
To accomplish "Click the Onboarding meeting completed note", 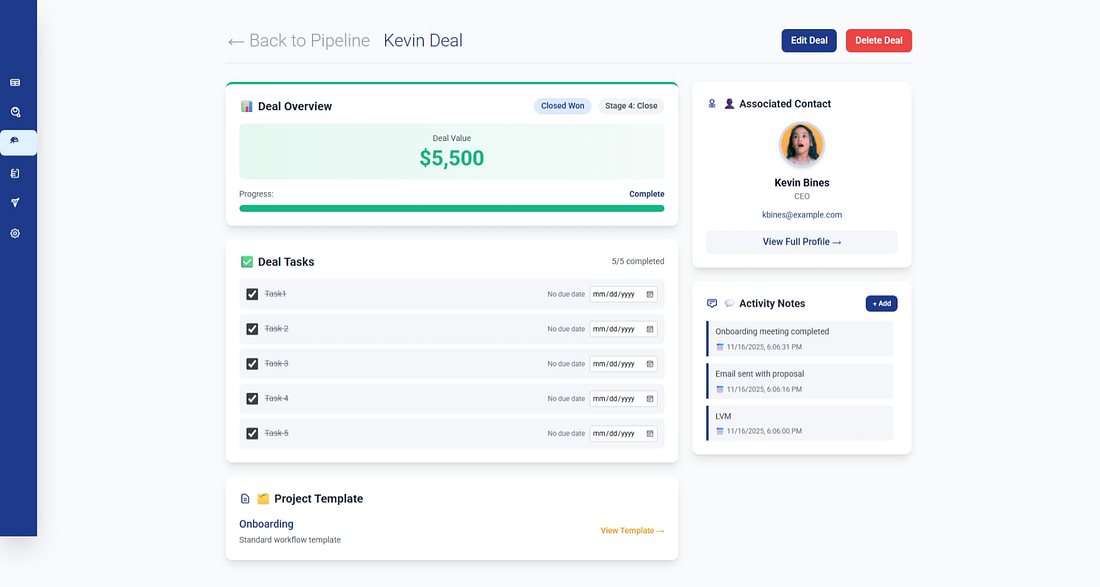I will 800,339.
